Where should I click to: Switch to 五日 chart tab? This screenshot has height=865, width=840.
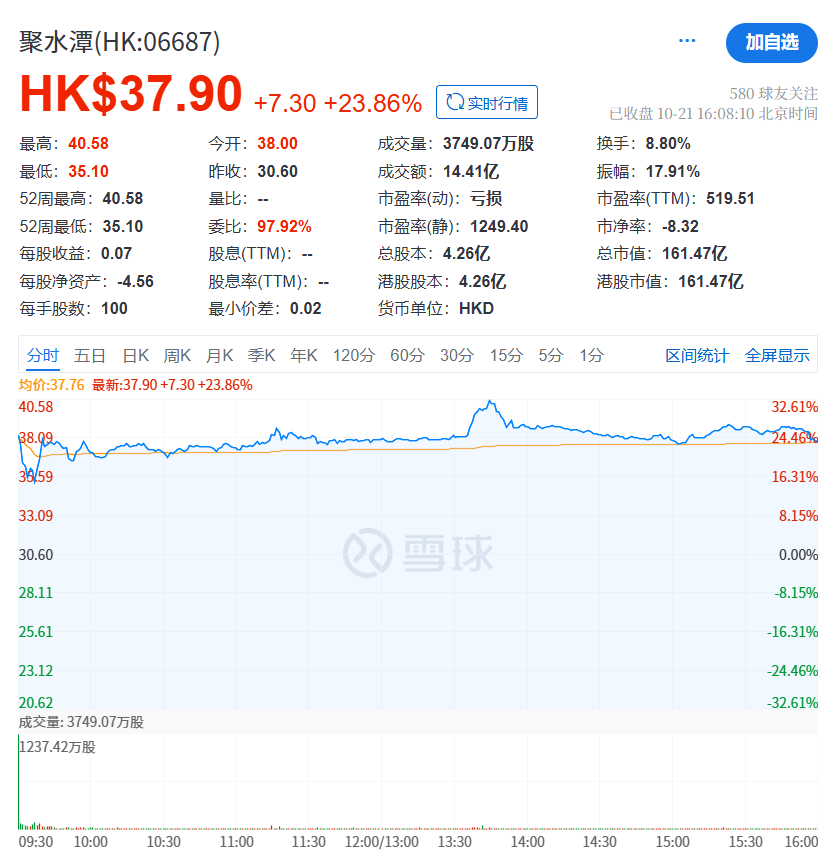pos(90,355)
